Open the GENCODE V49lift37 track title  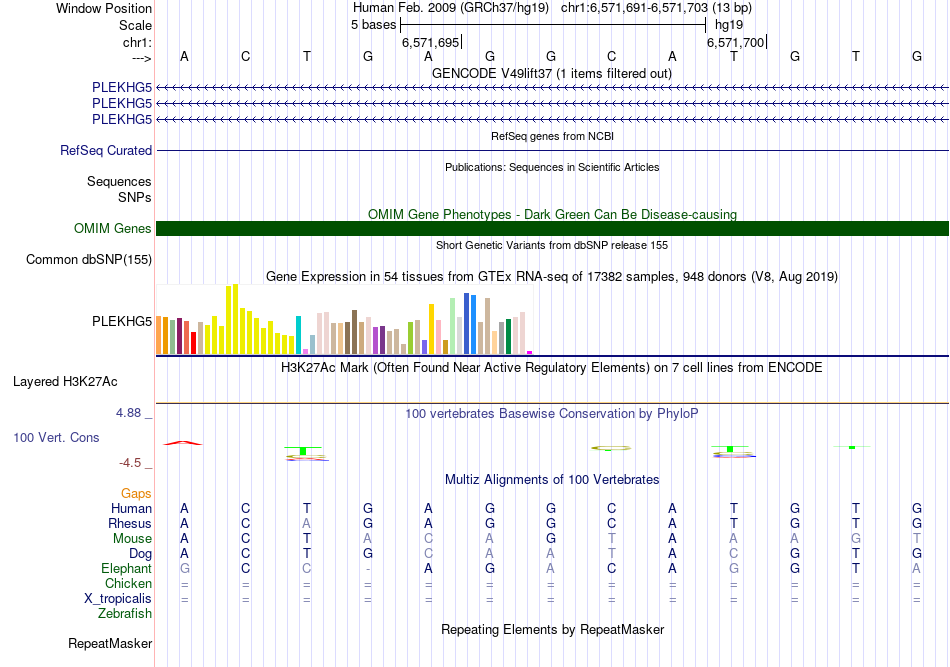click(552, 73)
